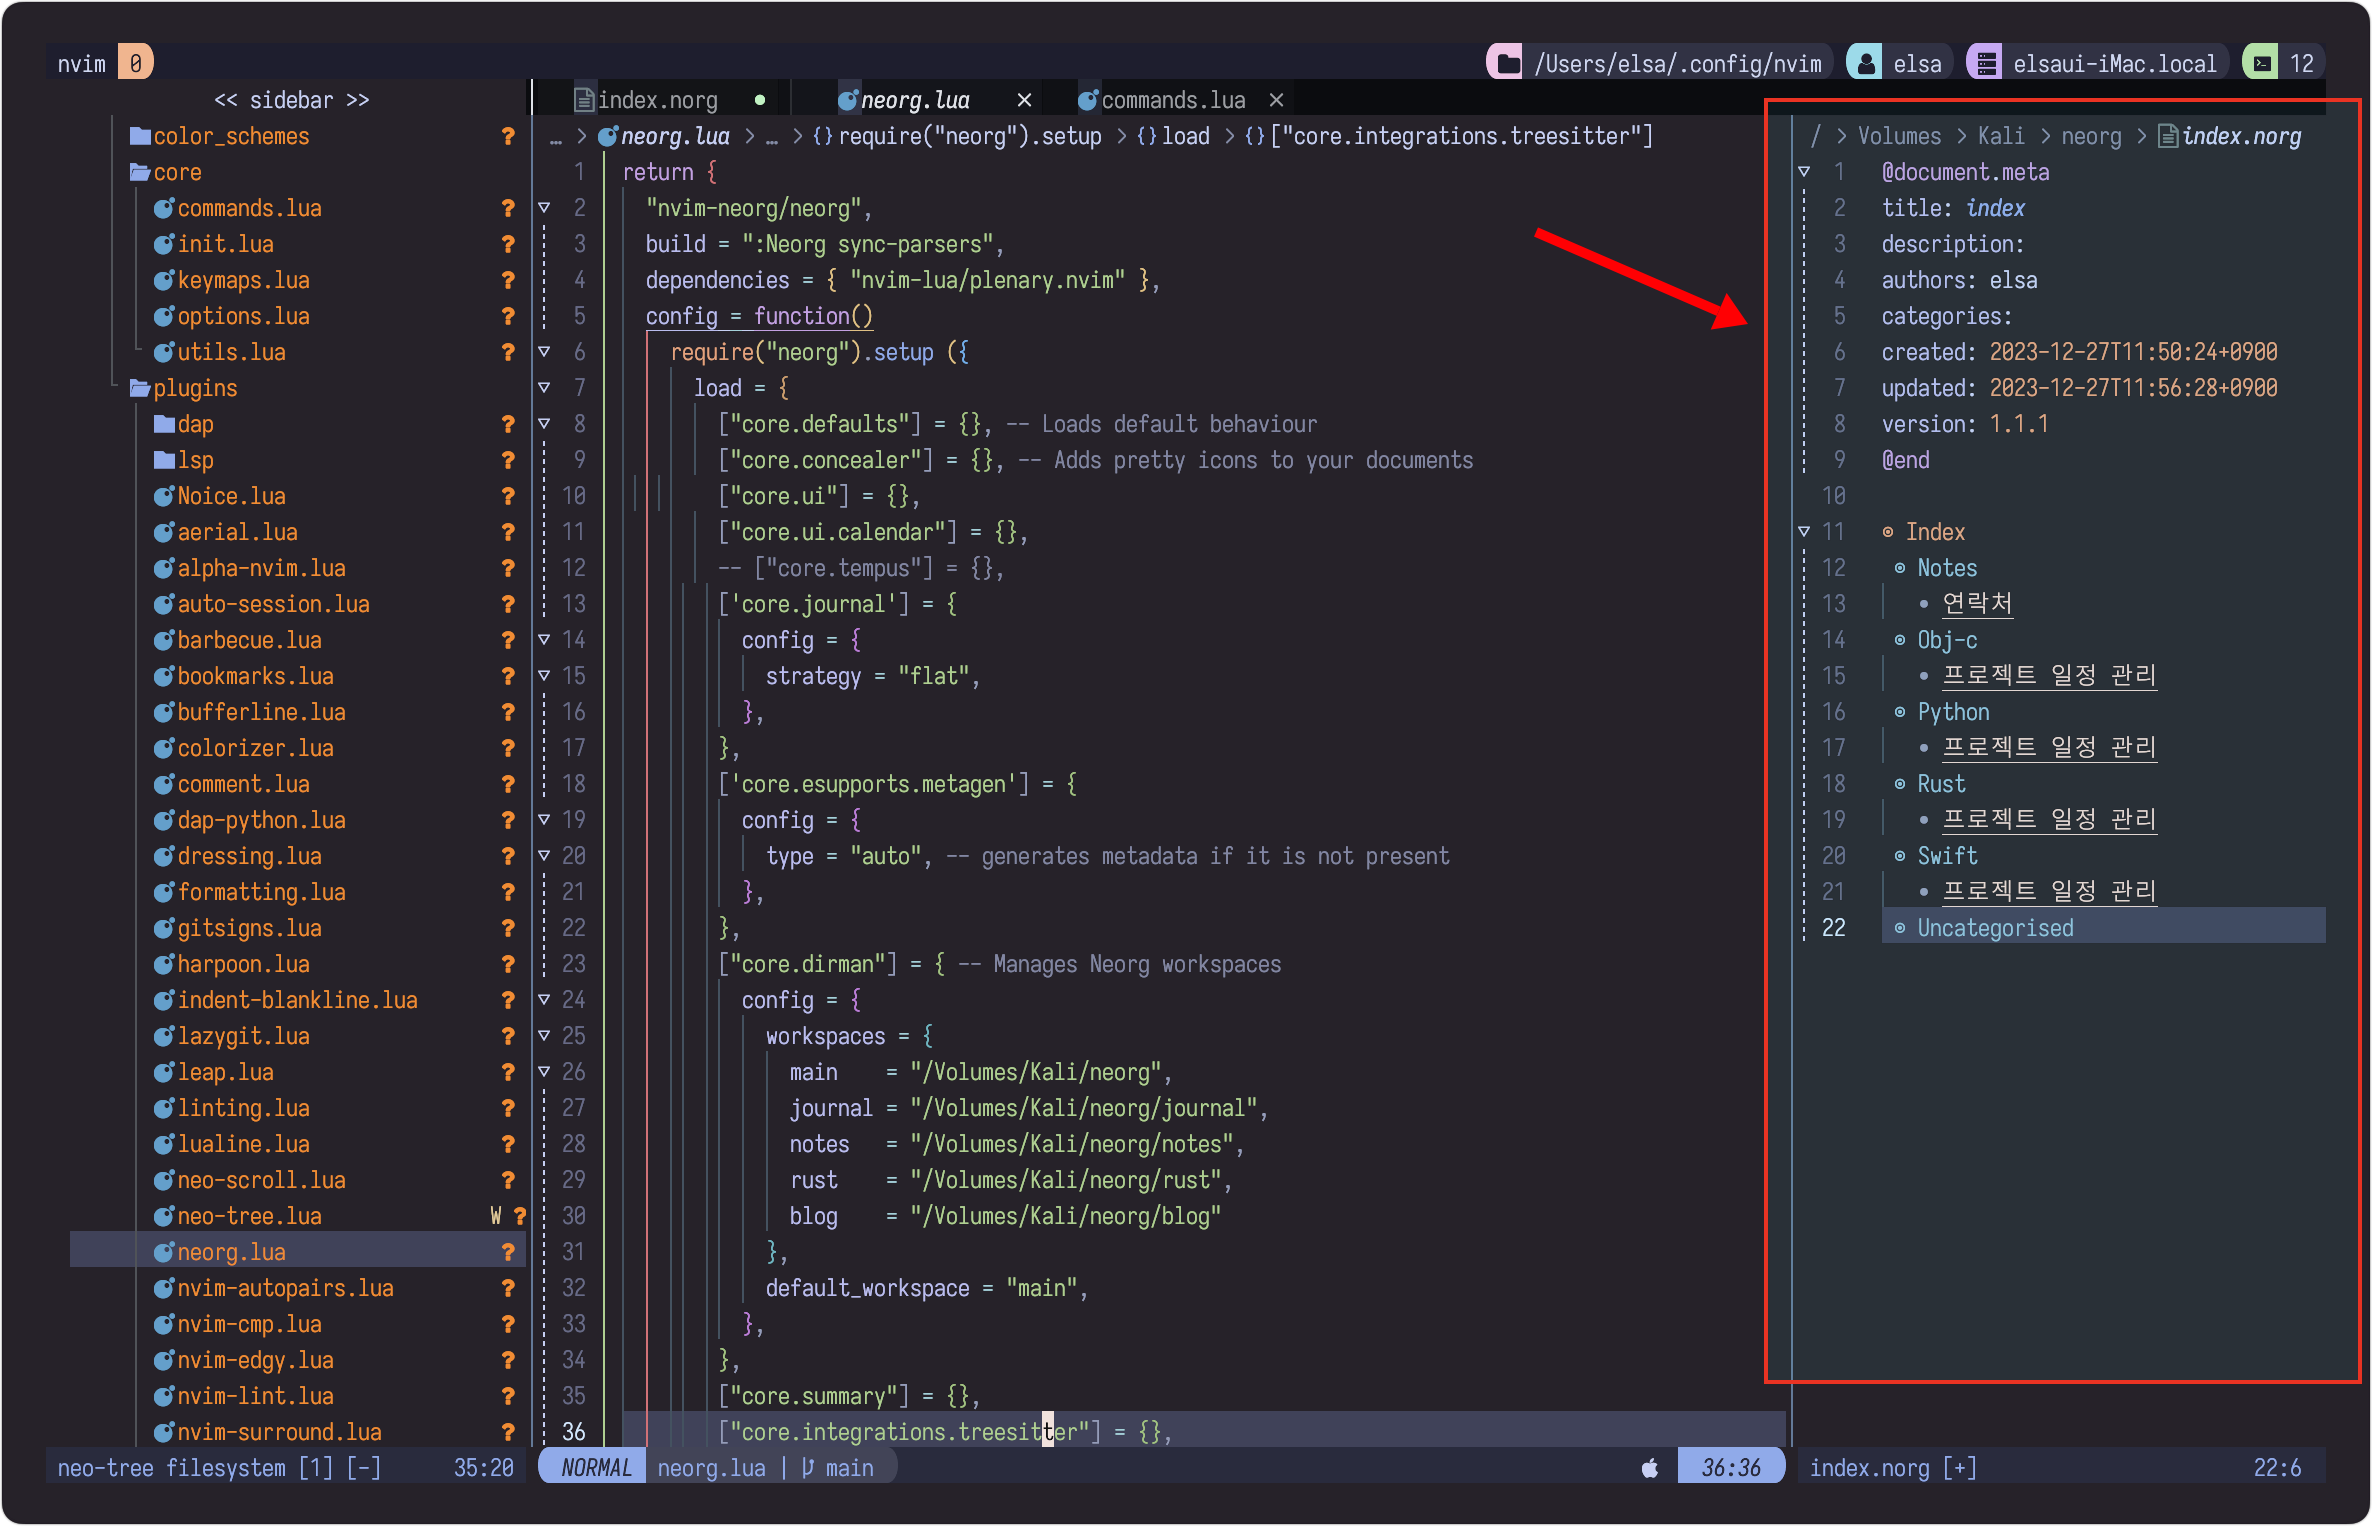Click the file icon on the index.norg tab

tap(585, 100)
